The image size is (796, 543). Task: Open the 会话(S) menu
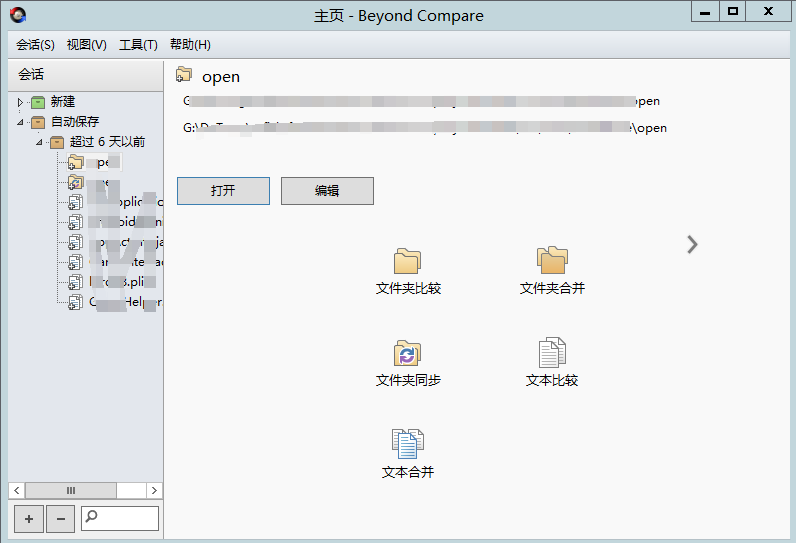35,45
